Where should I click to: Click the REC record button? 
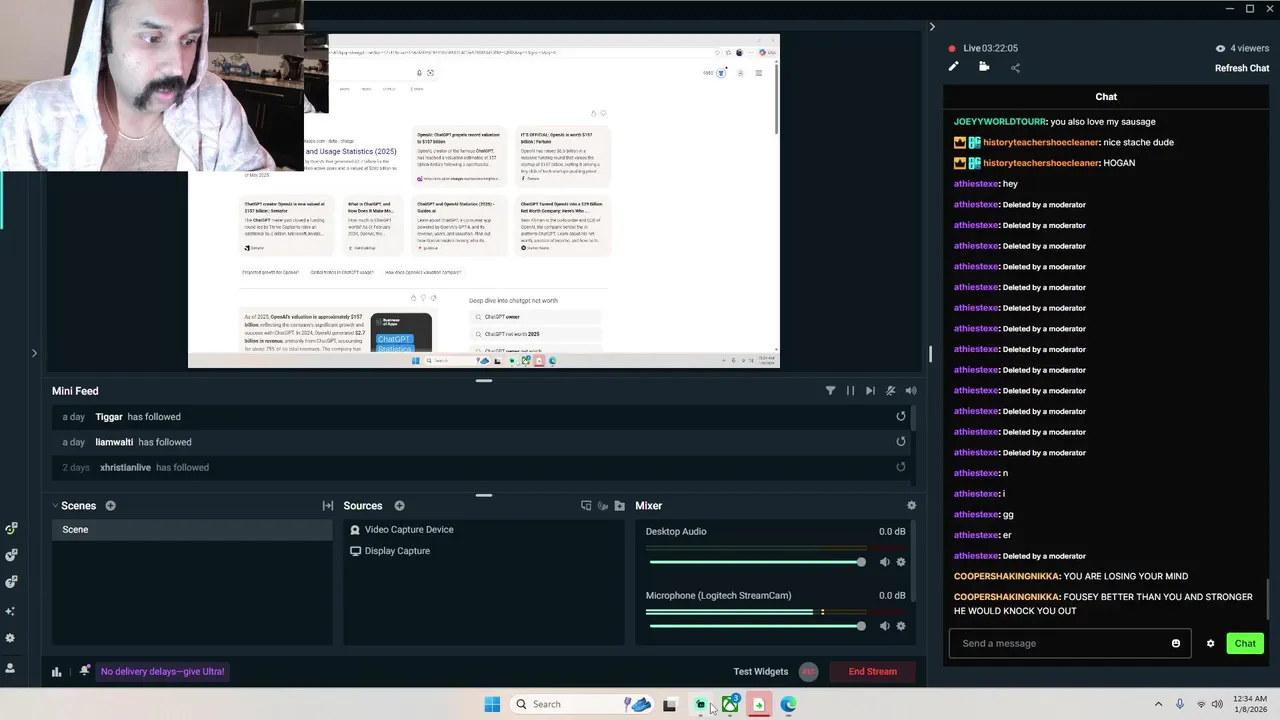[x=808, y=671]
